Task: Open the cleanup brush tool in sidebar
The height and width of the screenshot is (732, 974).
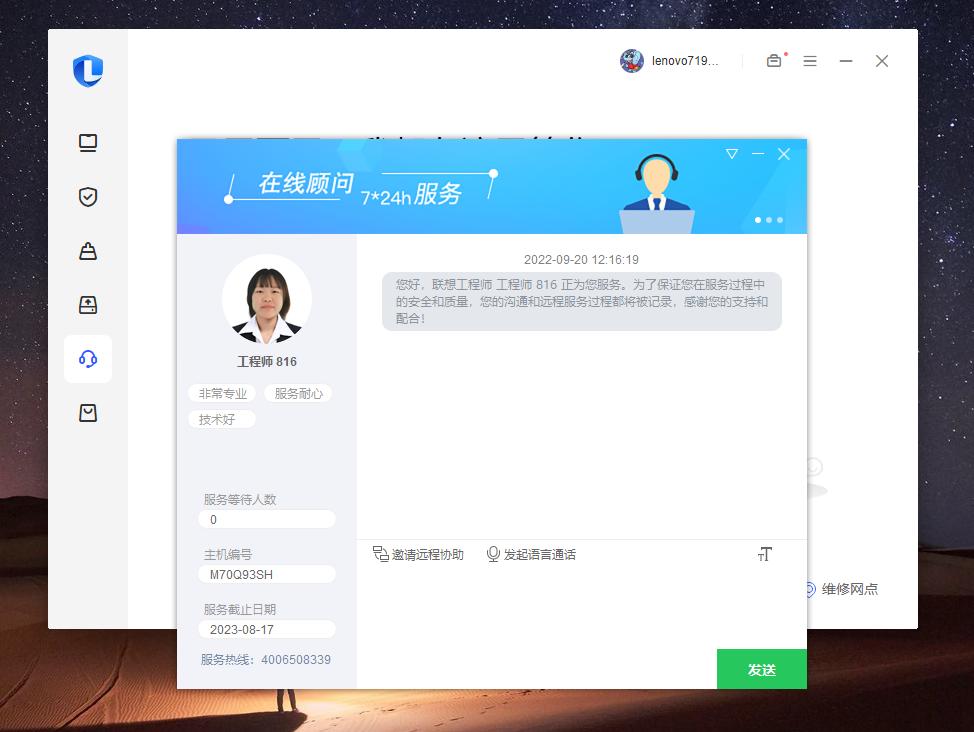Action: [88, 251]
